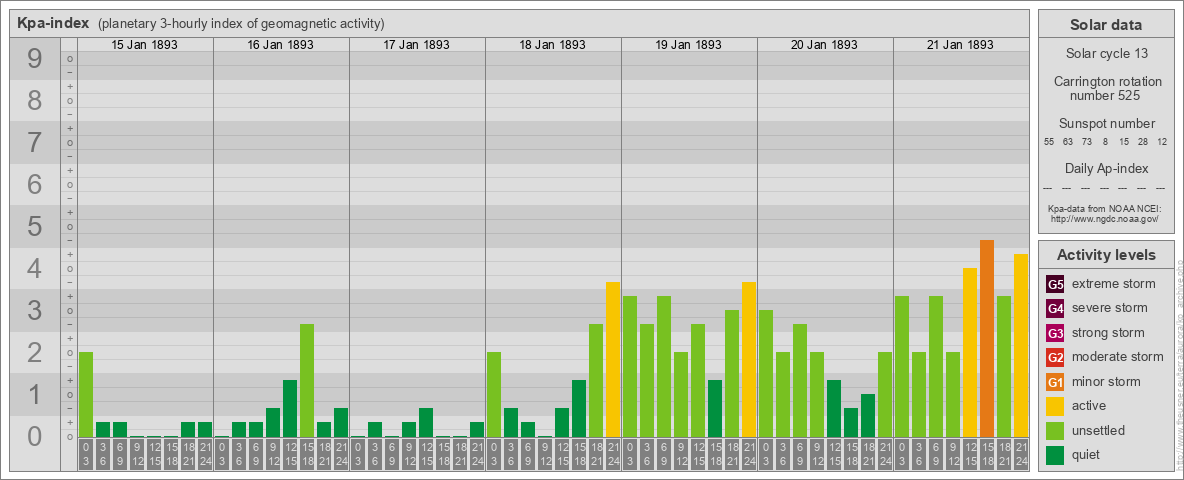Click the yellow 21-24 bar on 19 Jan 1893
The image size is (1184, 480).
tap(748, 359)
